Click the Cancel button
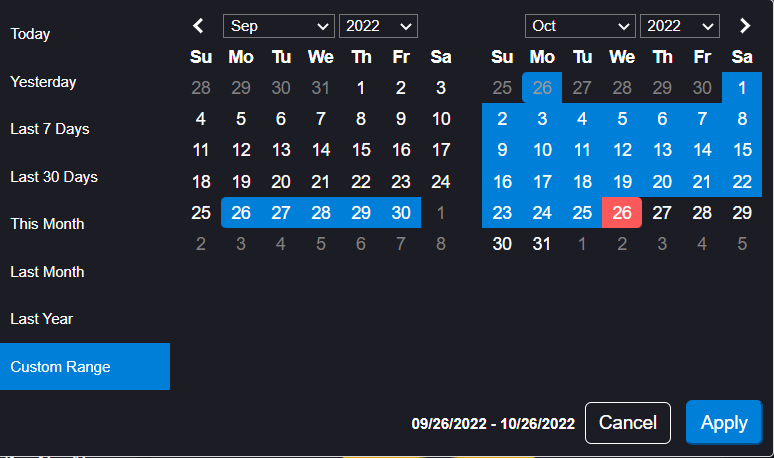Screen dimensions: 774x458 (628, 423)
